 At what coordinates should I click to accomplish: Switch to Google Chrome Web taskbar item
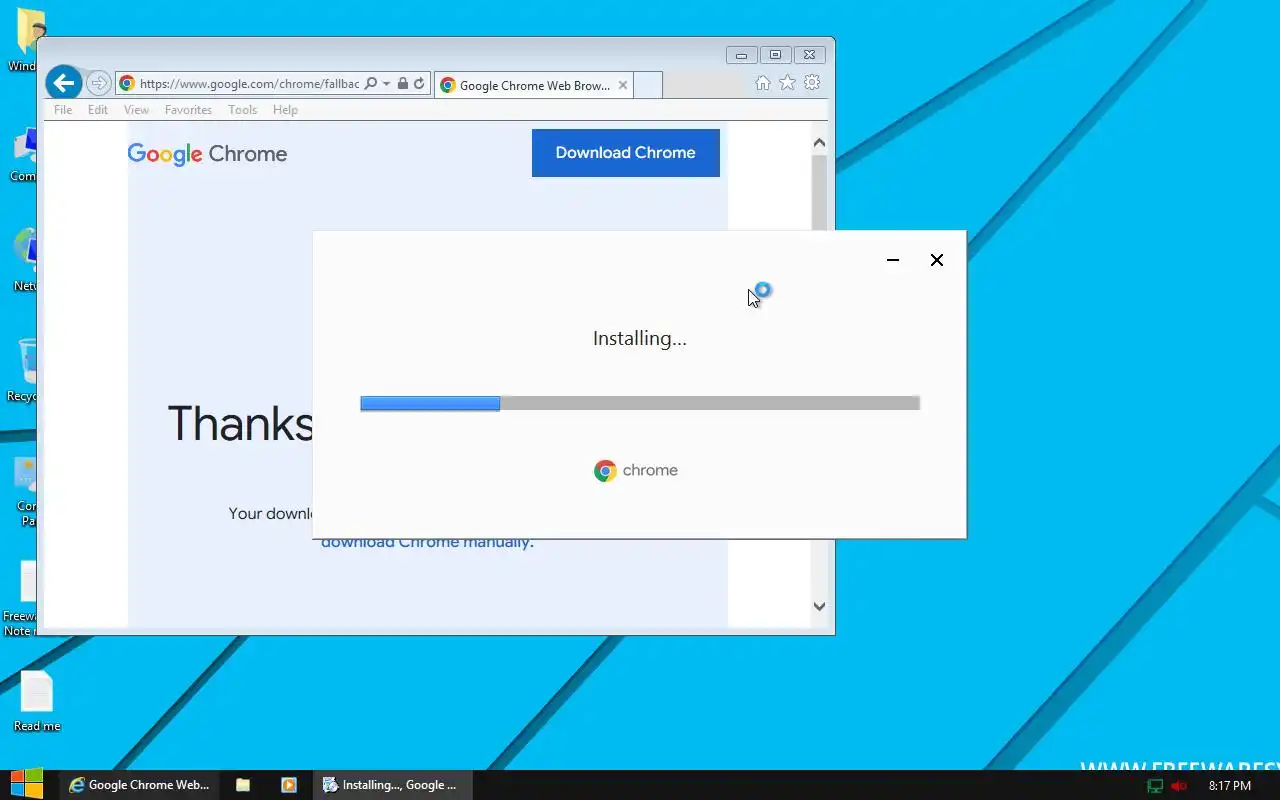(x=139, y=785)
